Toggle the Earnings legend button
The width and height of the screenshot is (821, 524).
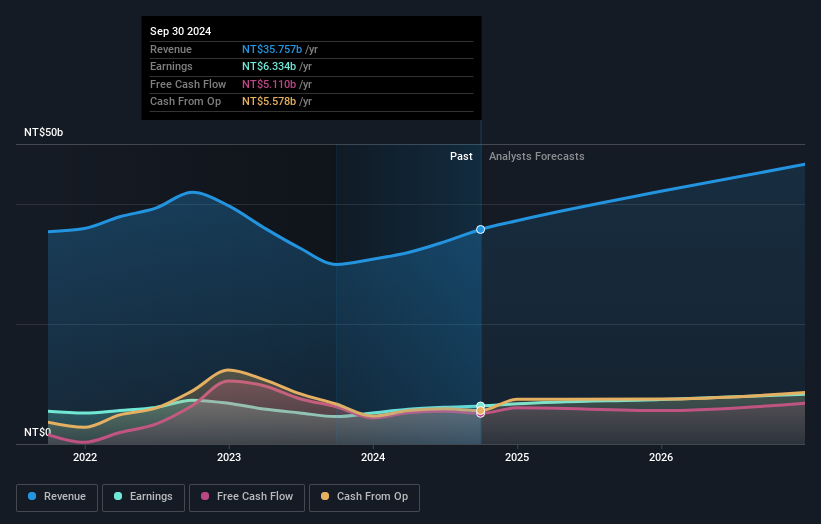pos(143,497)
